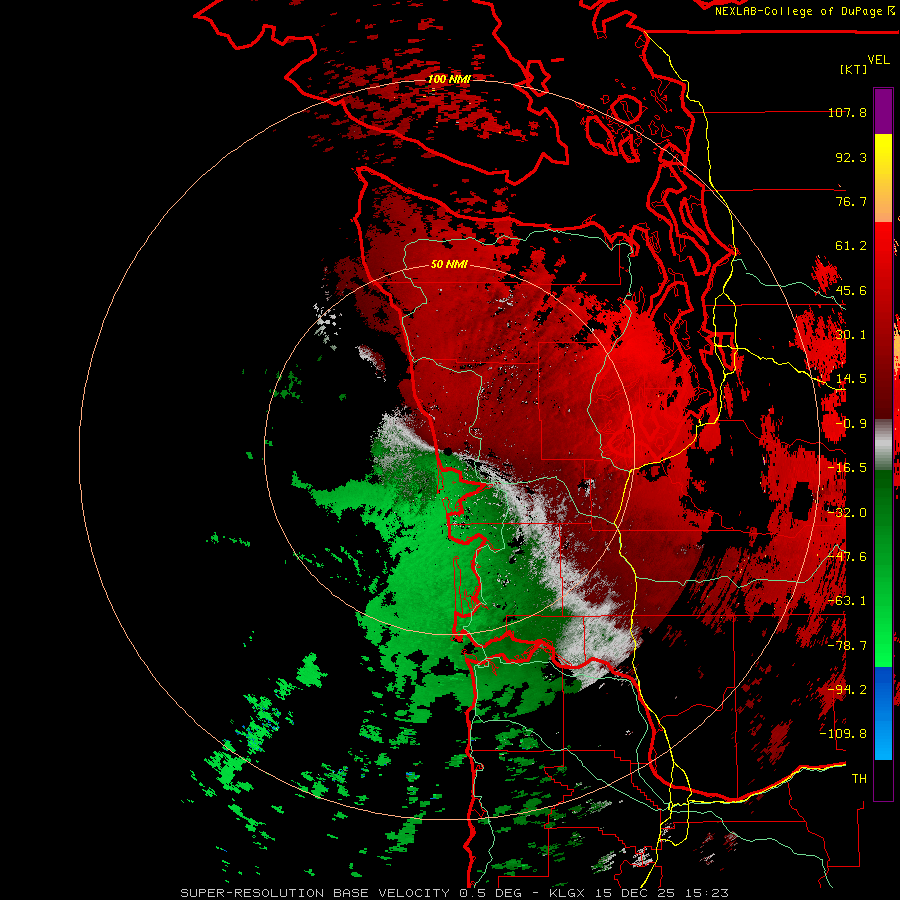Click the NEXLAB-College of DuPage label

804,11
